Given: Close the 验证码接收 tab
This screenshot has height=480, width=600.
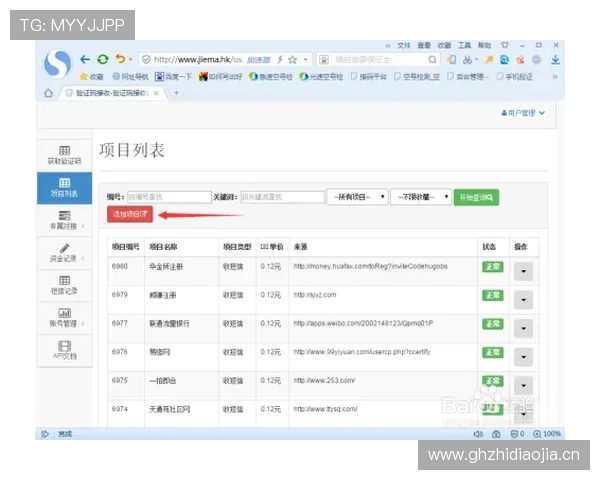Looking at the screenshot, I should tap(156, 93).
